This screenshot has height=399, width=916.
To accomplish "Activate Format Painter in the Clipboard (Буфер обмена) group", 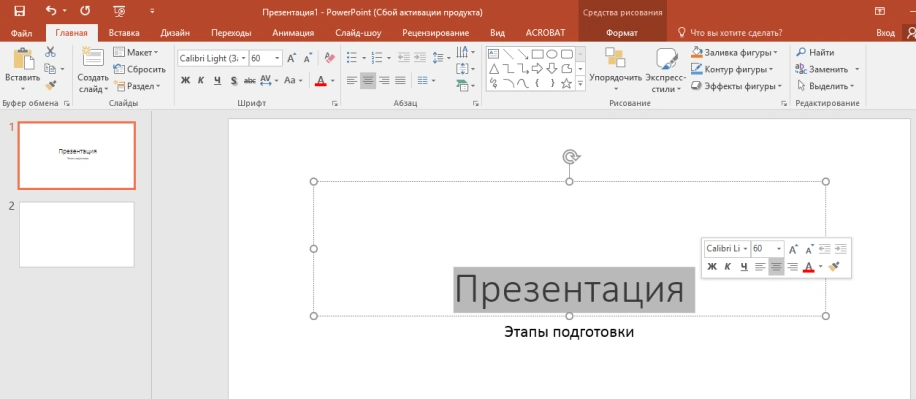I will coord(50,86).
